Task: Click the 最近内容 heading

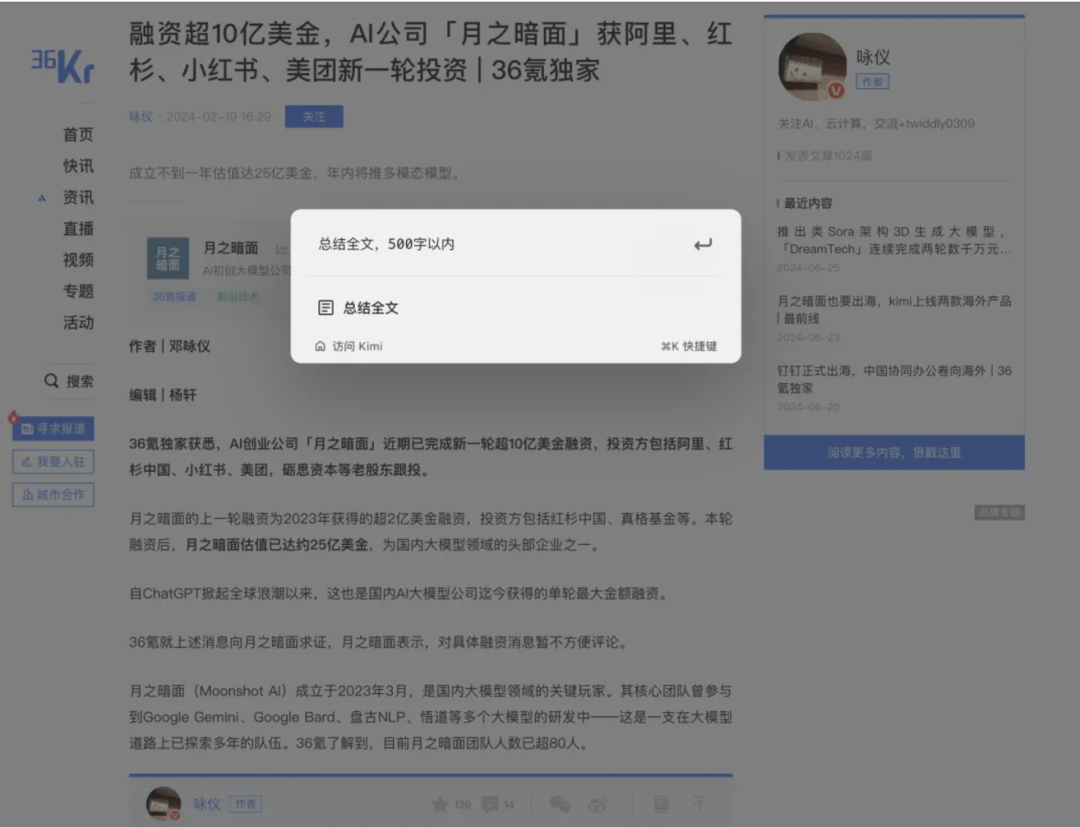Action: [808, 203]
